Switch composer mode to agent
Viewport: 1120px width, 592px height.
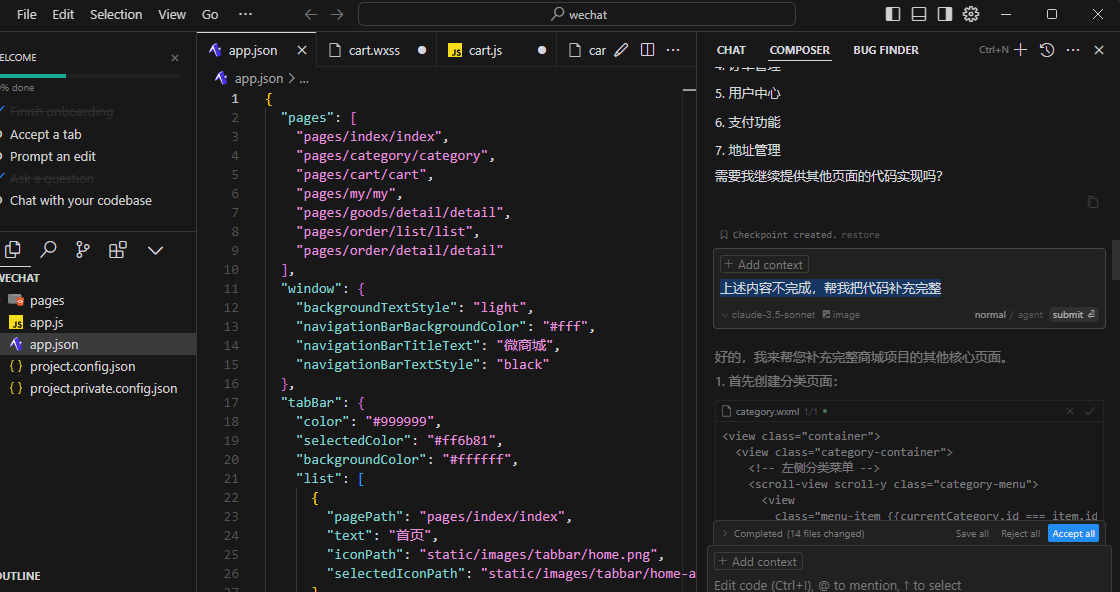[x=1030, y=315]
